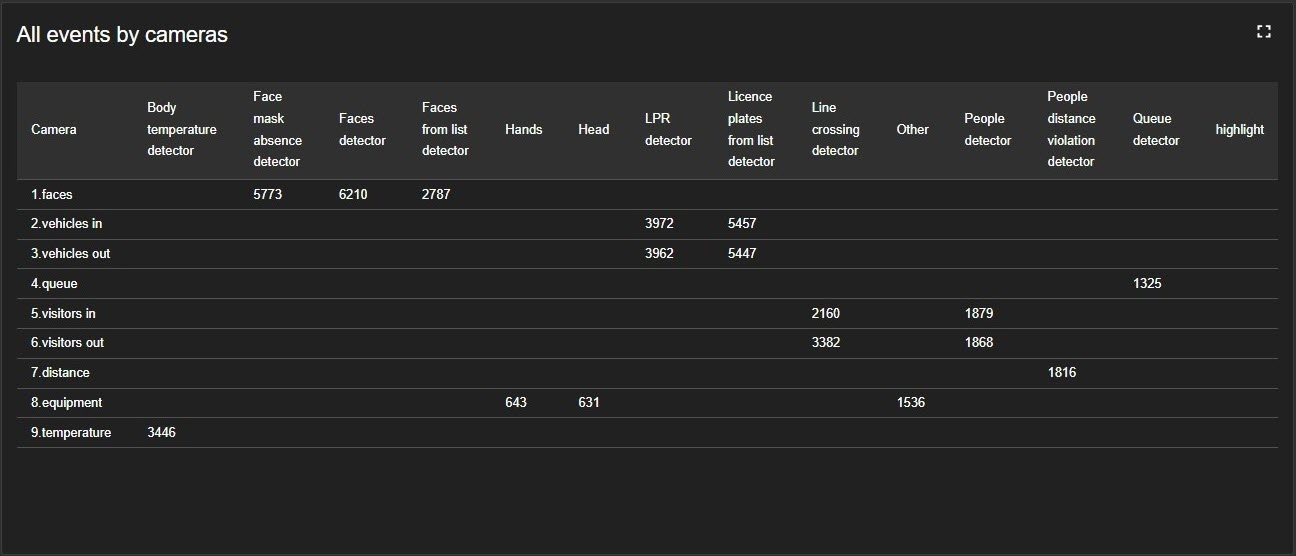
Task: Click the fullscreen expand icon
Action: (1263, 32)
